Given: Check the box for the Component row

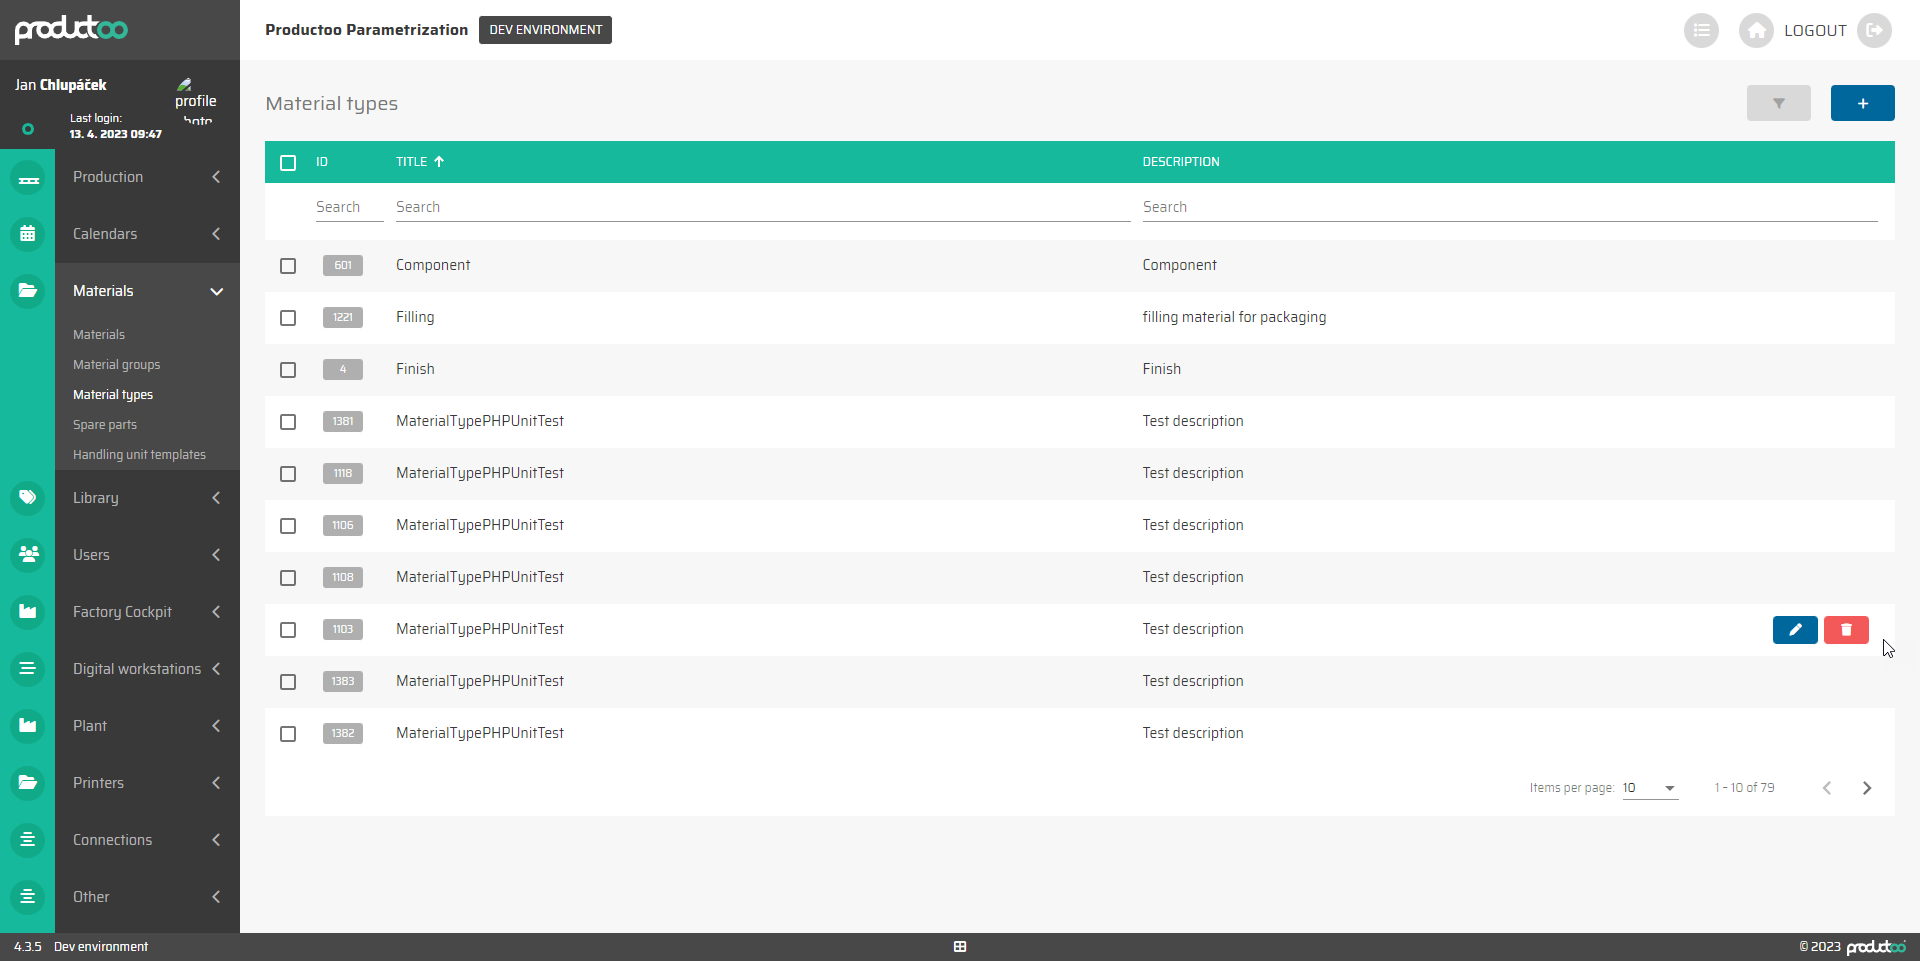Looking at the screenshot, I should pos(288,266).
